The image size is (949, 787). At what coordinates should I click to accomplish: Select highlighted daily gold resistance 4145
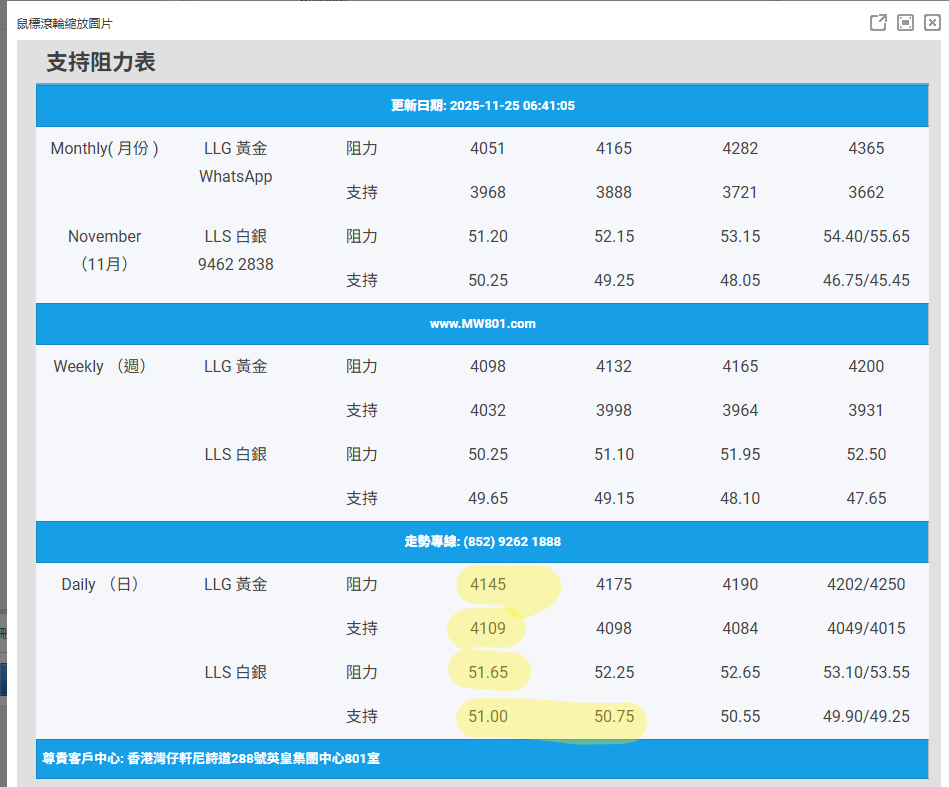(488, 585)
